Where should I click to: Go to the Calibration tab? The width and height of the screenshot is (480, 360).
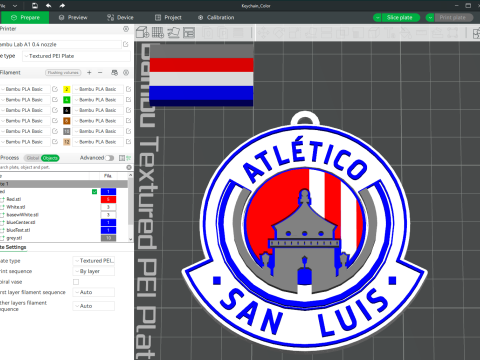(216, 17)
